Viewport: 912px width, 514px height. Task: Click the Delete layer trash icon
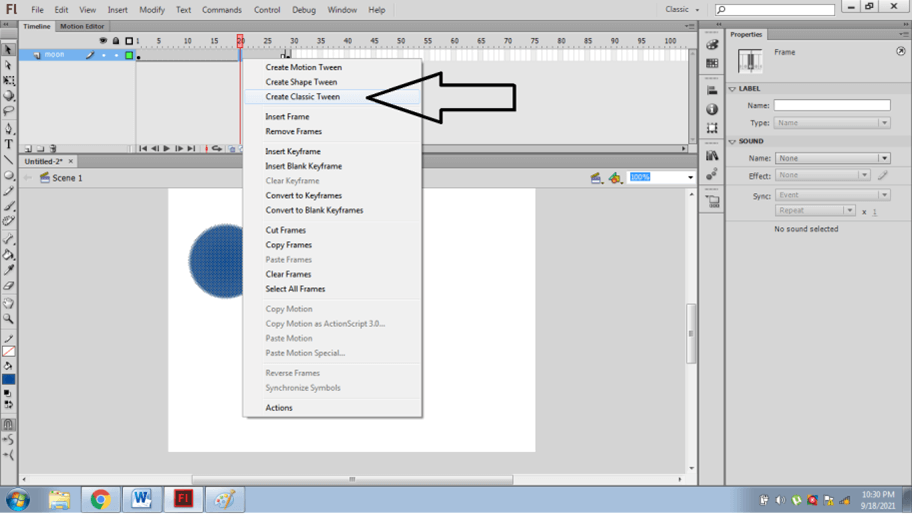tap(53, 149)
